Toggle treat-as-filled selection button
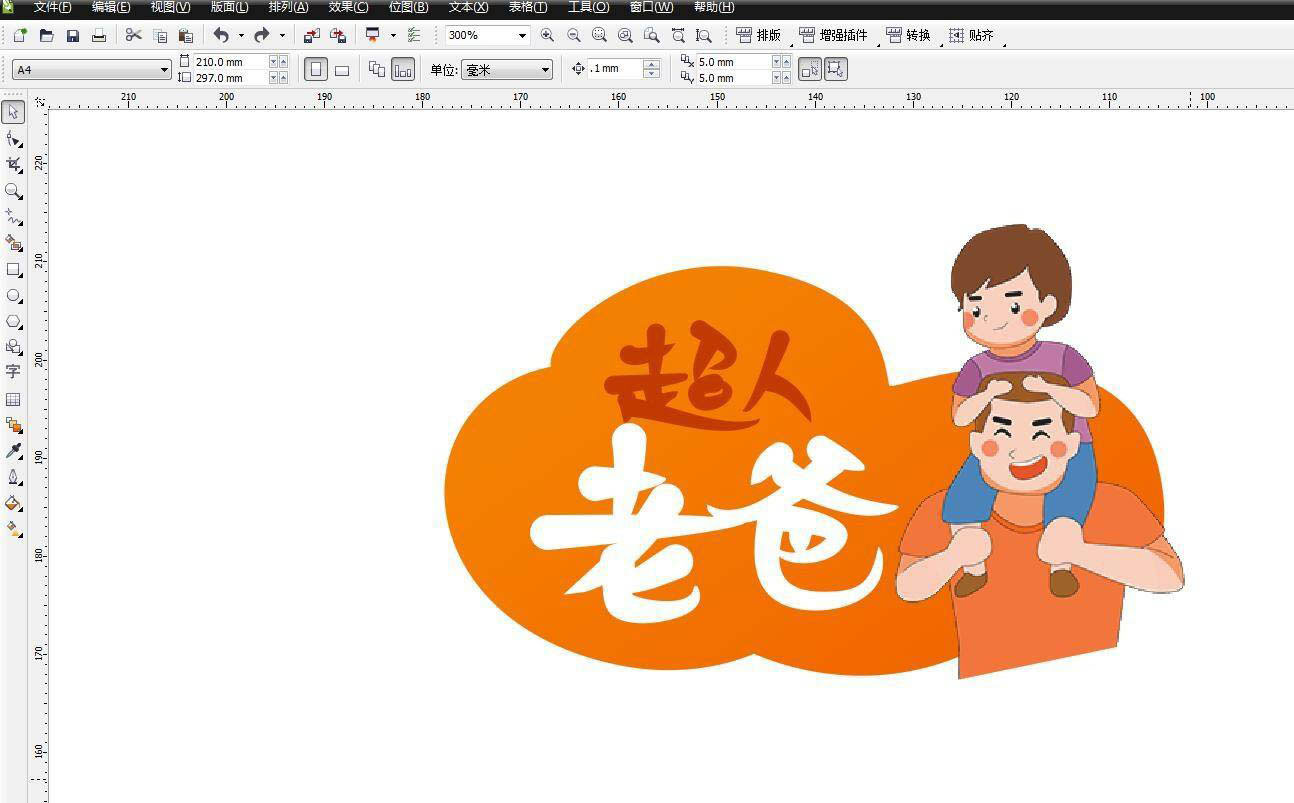Viewport: 1294px width, 803px height. 810,69
